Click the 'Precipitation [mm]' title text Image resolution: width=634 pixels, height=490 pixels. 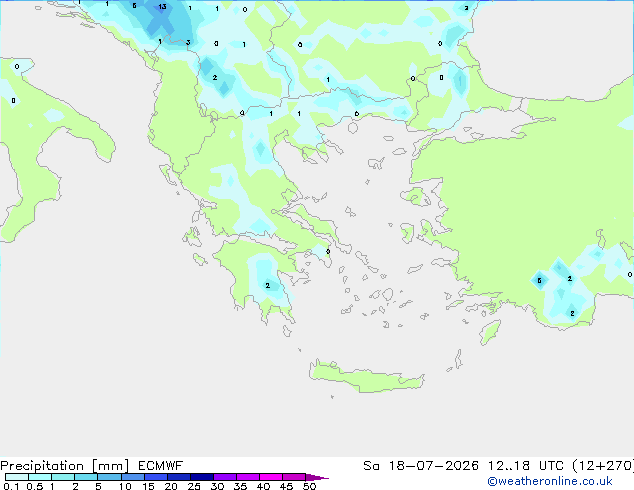point(65,466)
